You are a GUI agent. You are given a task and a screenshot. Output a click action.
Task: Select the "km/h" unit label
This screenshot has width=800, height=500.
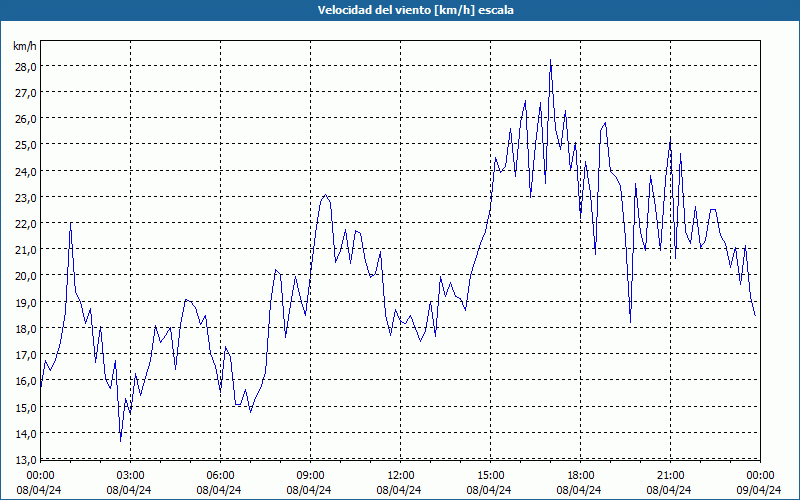[x=25, y=46]
